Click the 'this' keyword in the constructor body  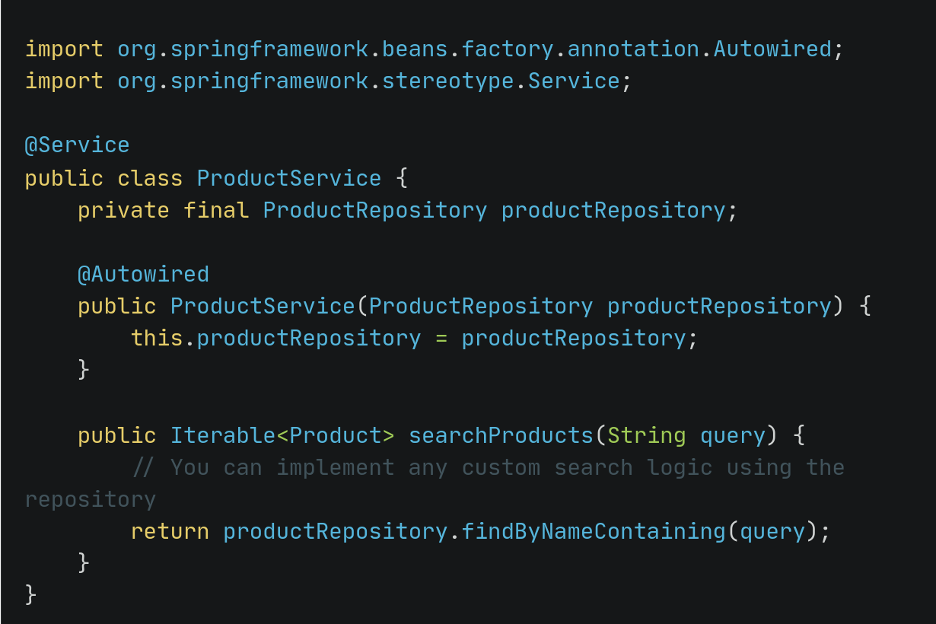click(x=157, y=338)
